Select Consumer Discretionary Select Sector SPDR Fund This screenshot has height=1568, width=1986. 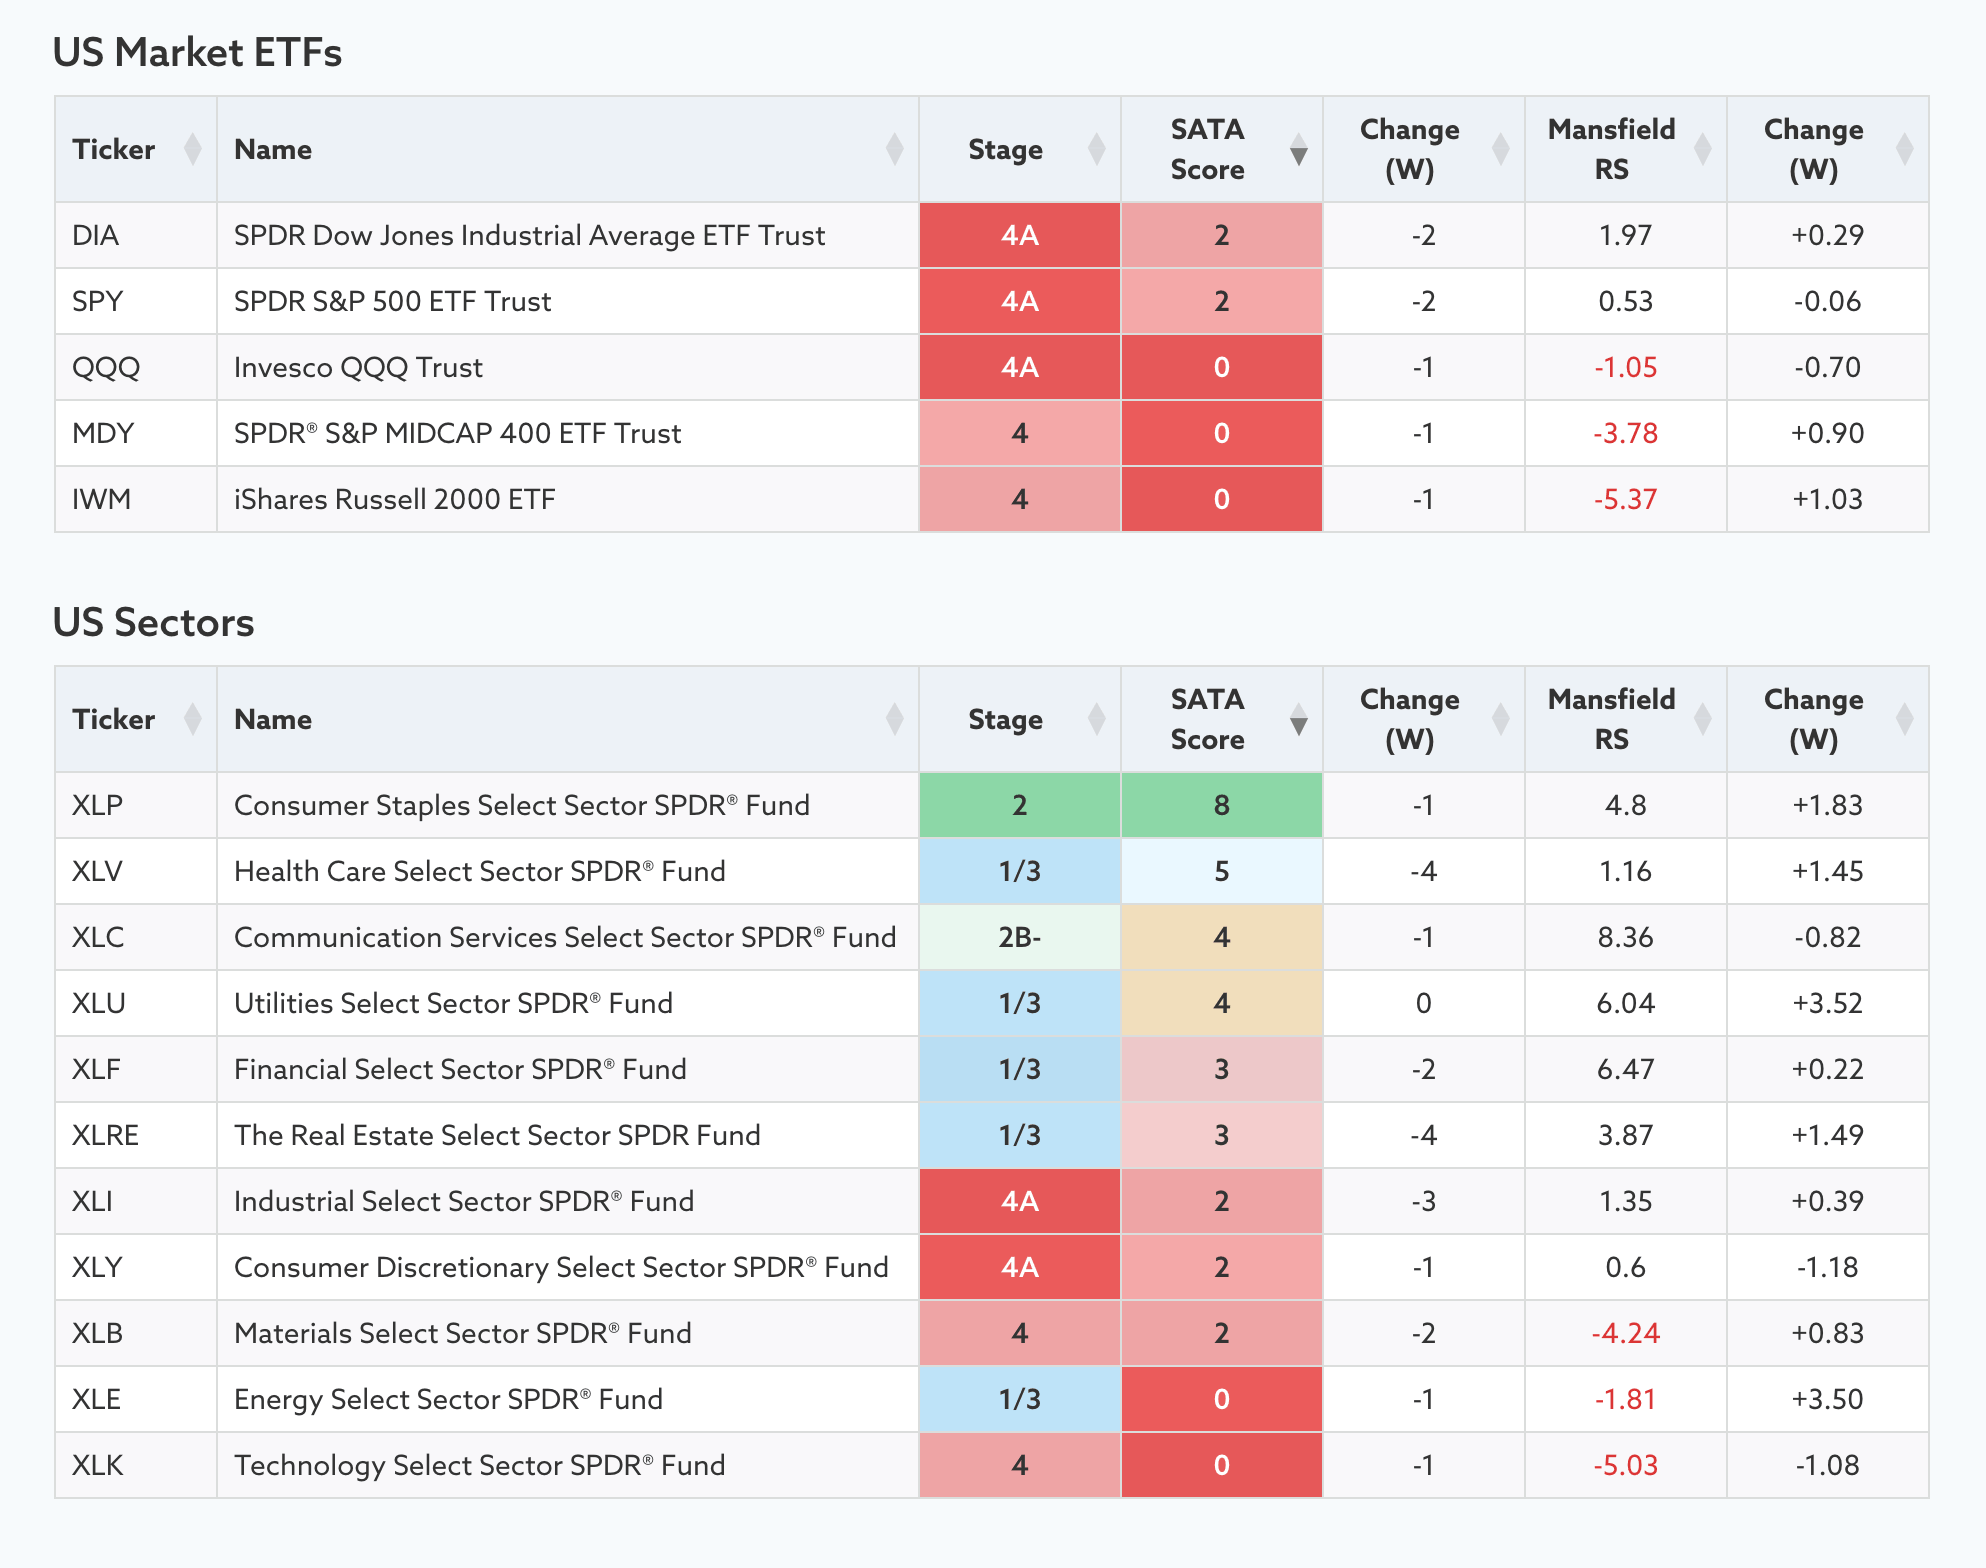pyautogui.click(x=561, y=1267)
